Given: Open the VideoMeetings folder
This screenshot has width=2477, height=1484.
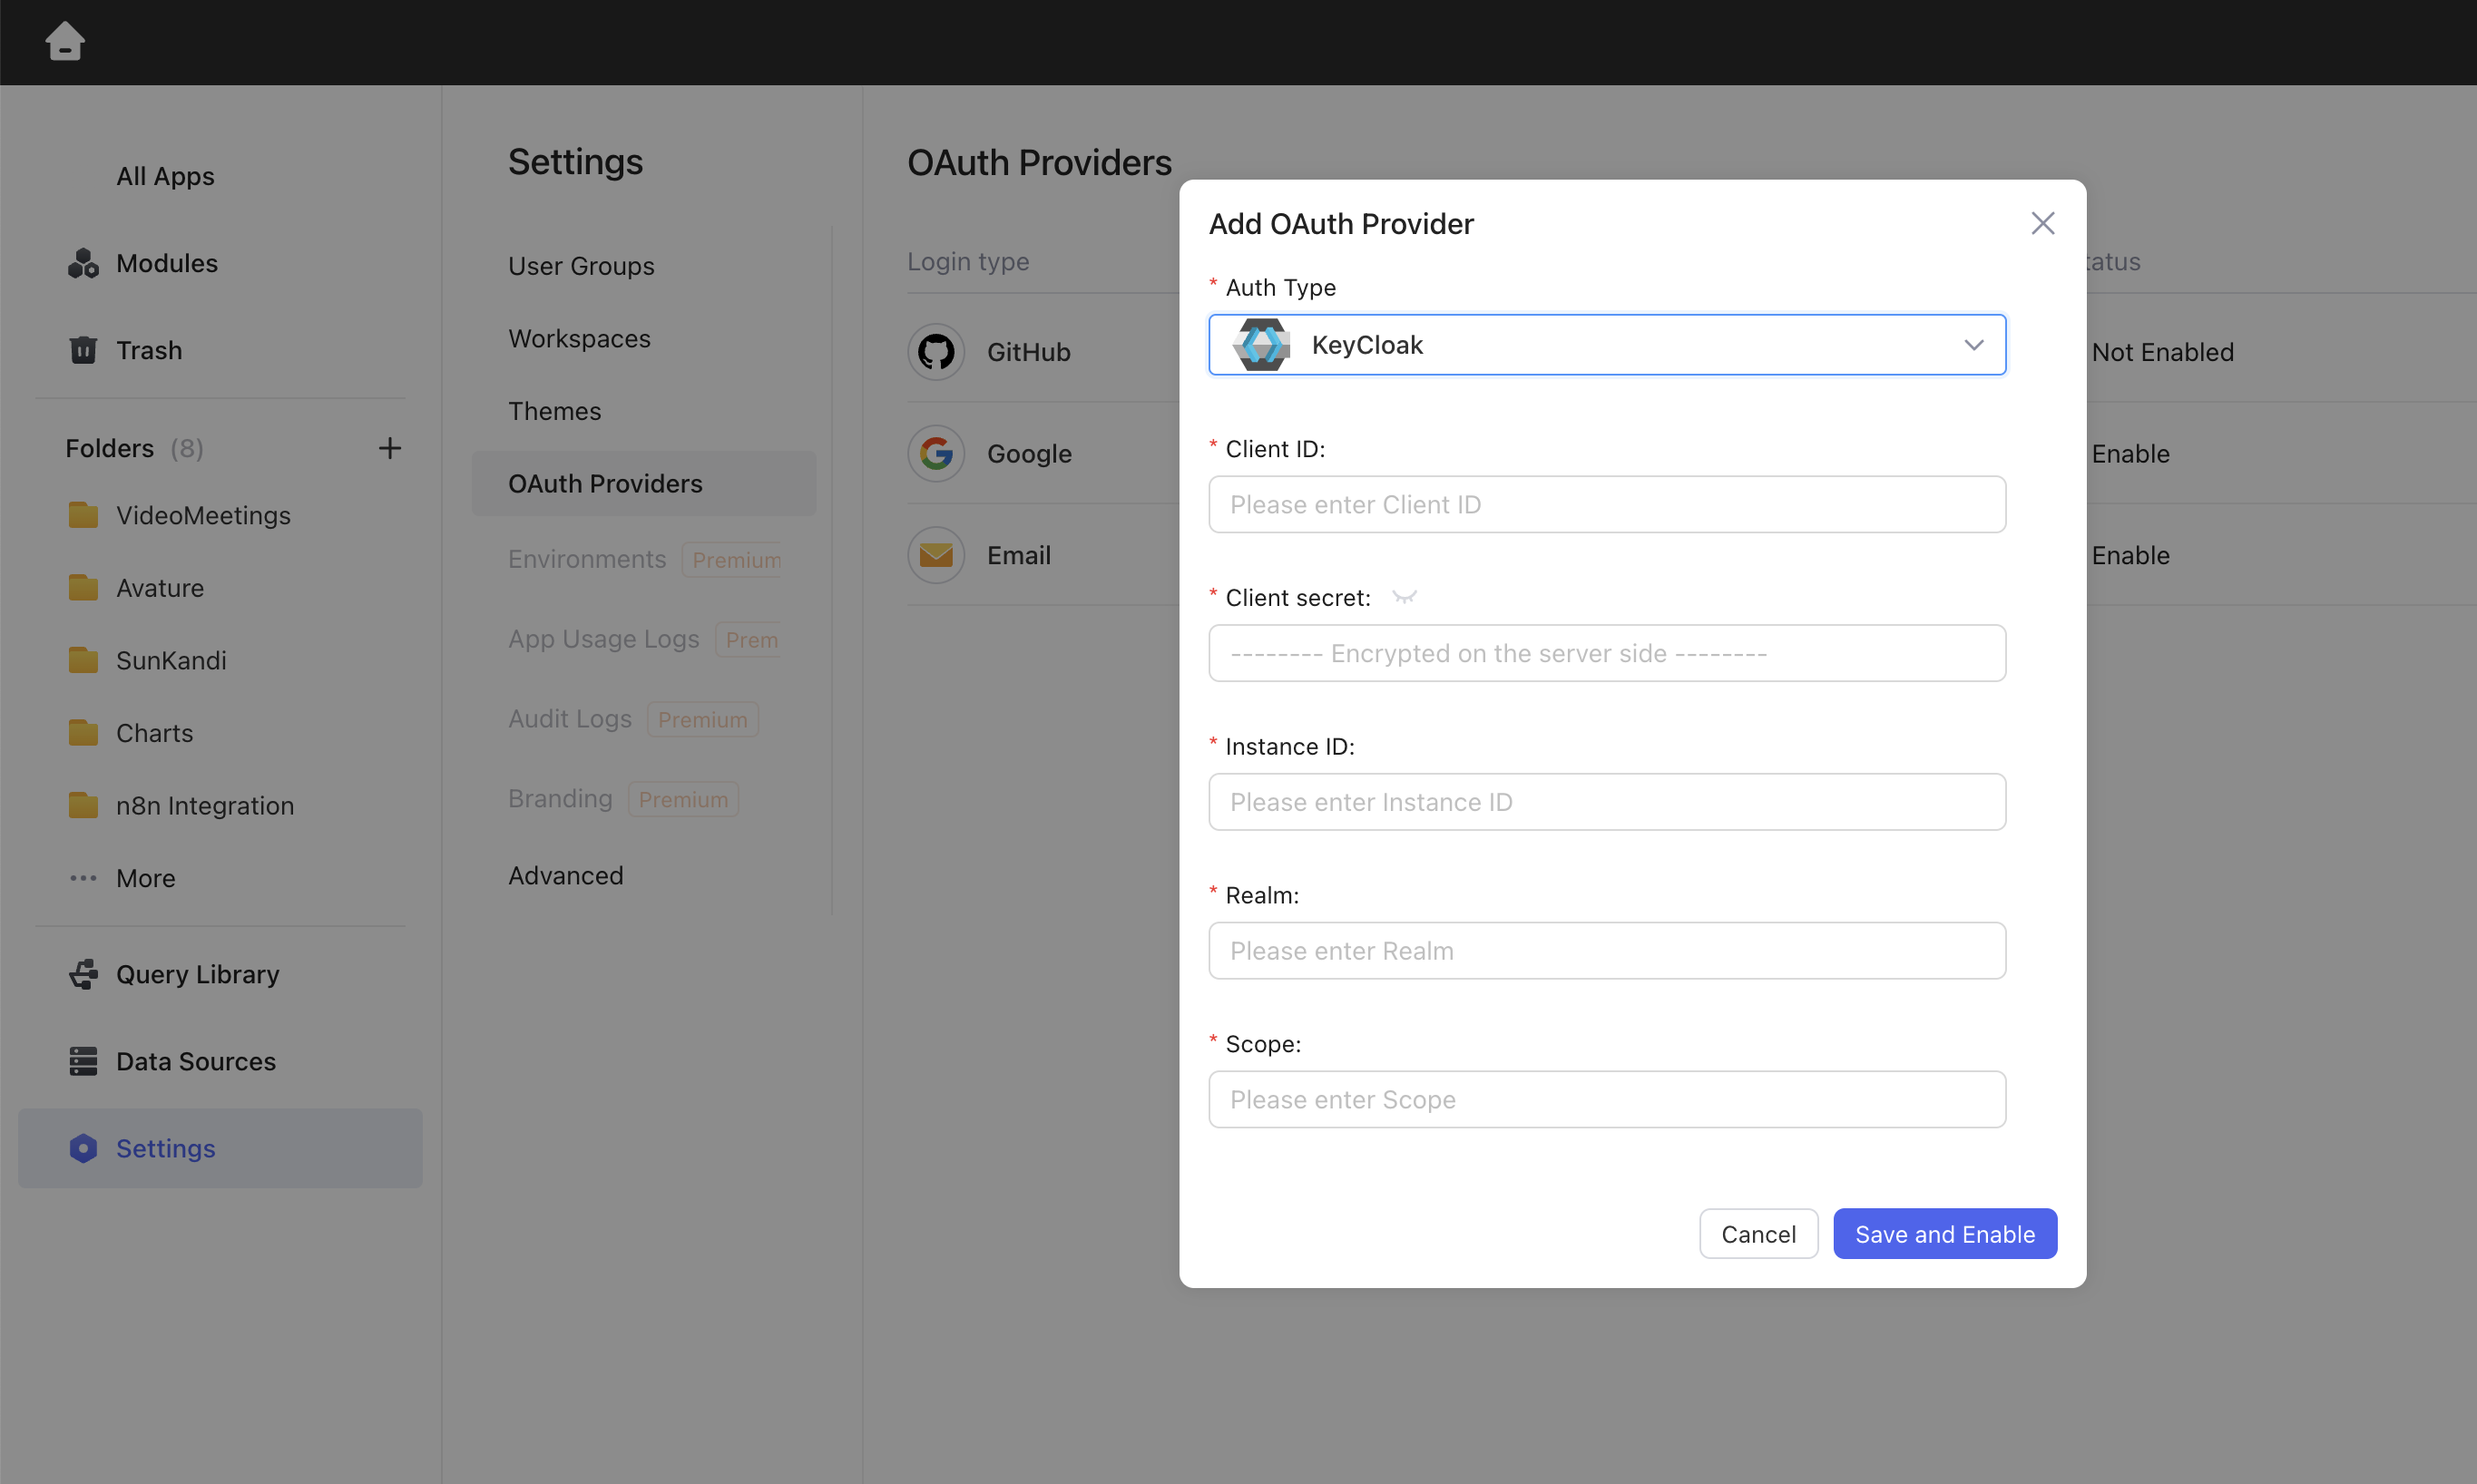Looking at the screenshot, I should tap(203, 515).
